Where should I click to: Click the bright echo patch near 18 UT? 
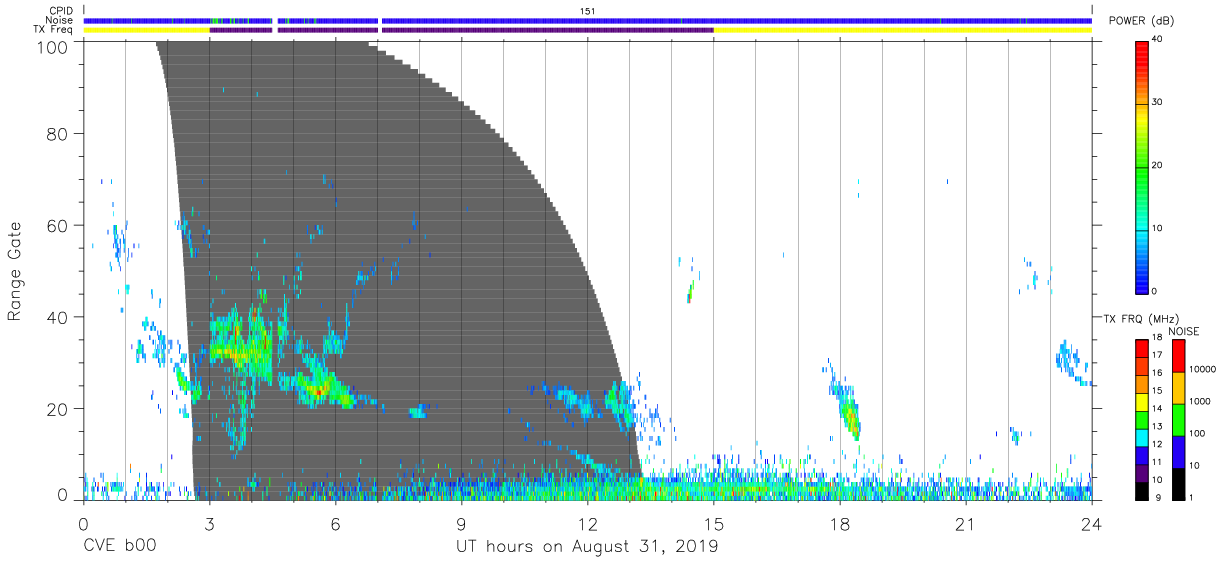850,414
